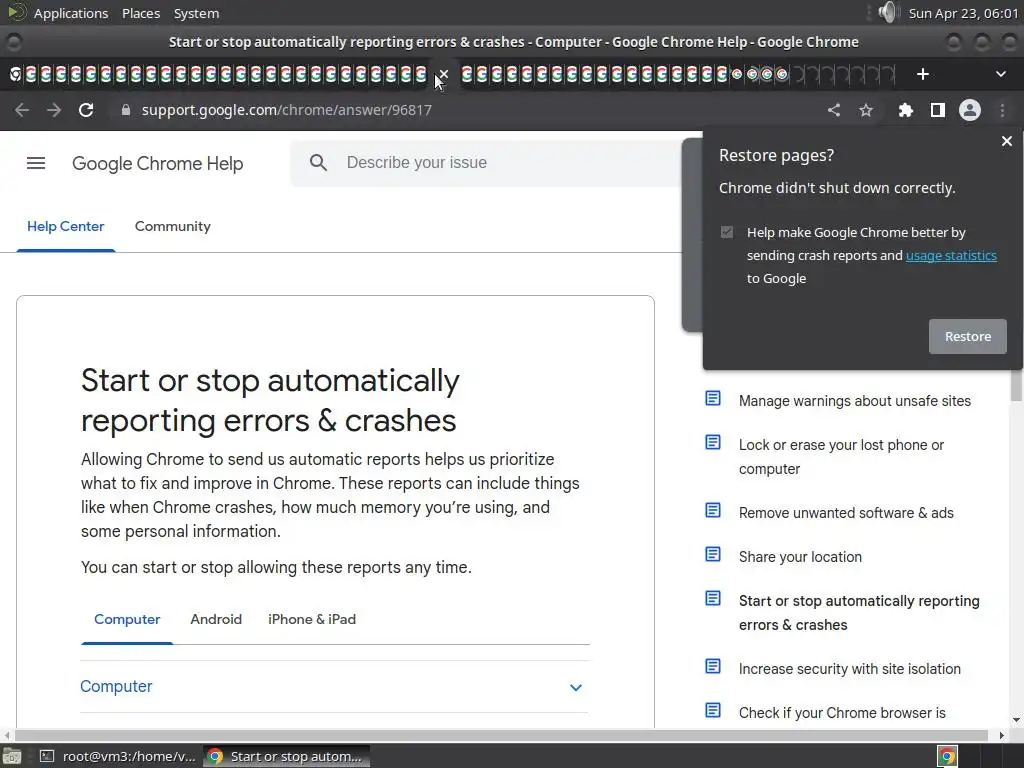
Task: Click article icon beside 'Increase security with site isolation'
Action: tap(713, 666)
